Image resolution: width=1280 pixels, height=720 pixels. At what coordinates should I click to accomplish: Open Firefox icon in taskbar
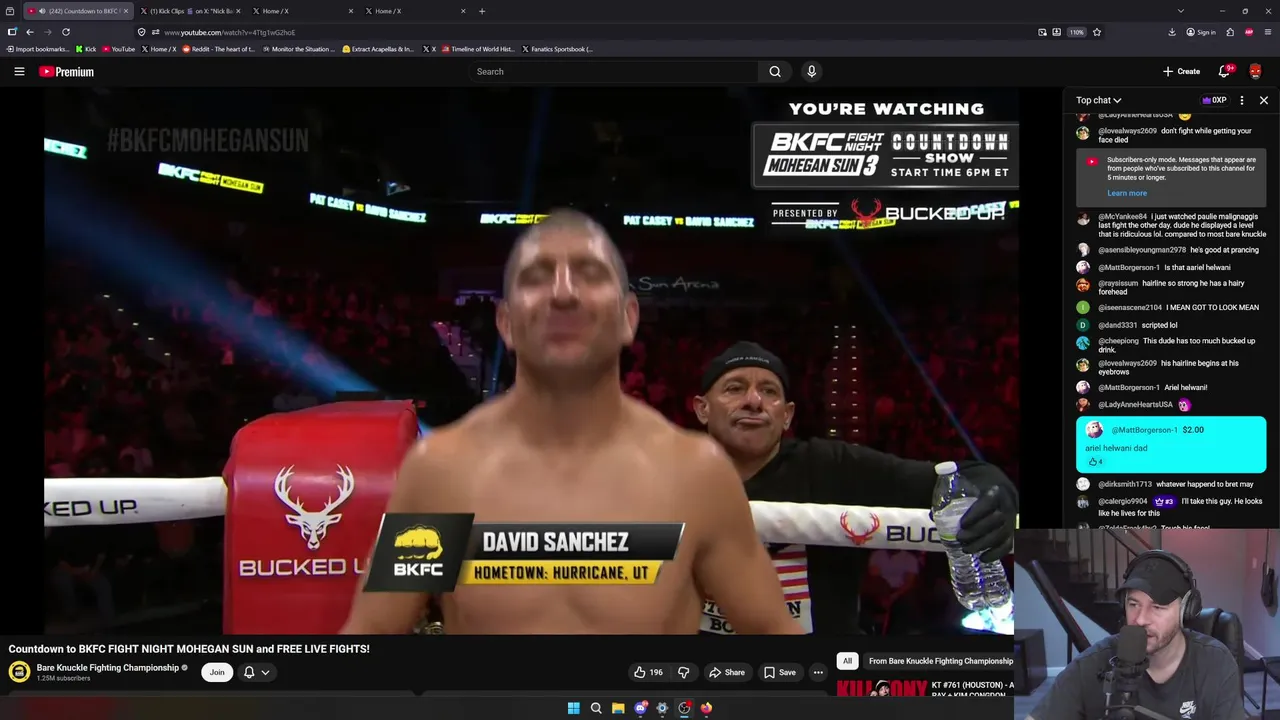point(706,708)
